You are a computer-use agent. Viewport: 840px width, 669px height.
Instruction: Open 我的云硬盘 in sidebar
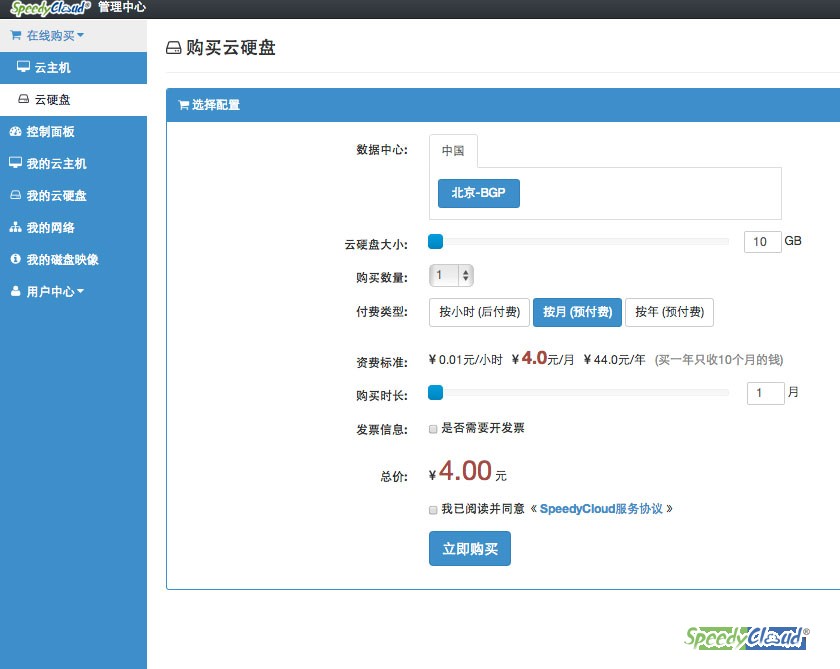coord(73,196)
